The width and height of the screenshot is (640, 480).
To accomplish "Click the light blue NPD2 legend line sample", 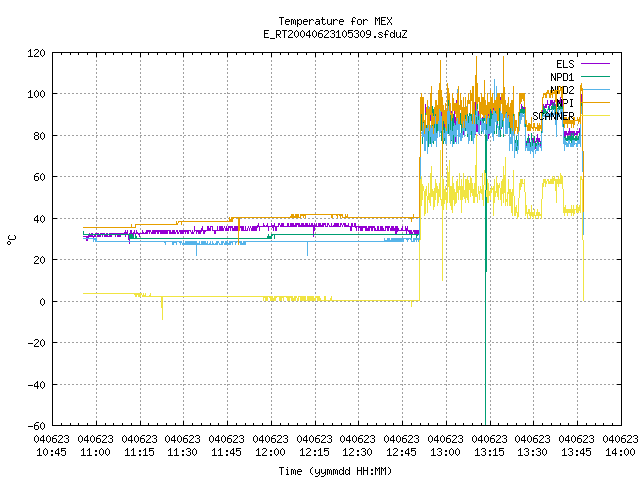I will pos(595,89).
